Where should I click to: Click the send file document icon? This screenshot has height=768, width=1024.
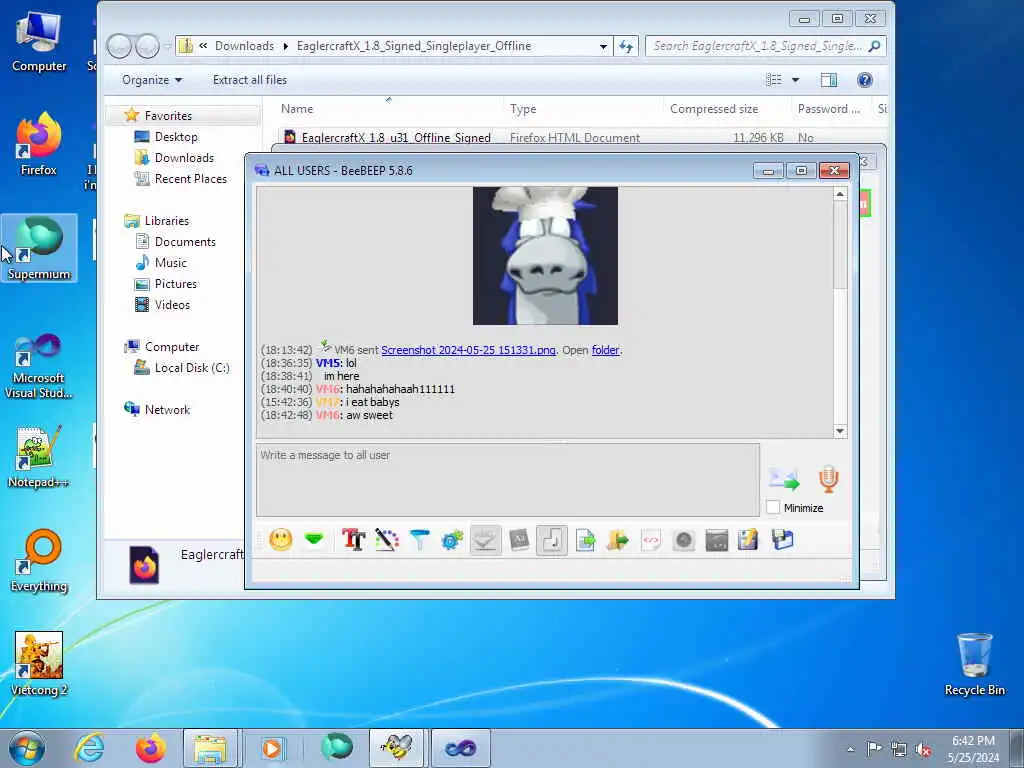click(585, 540)
